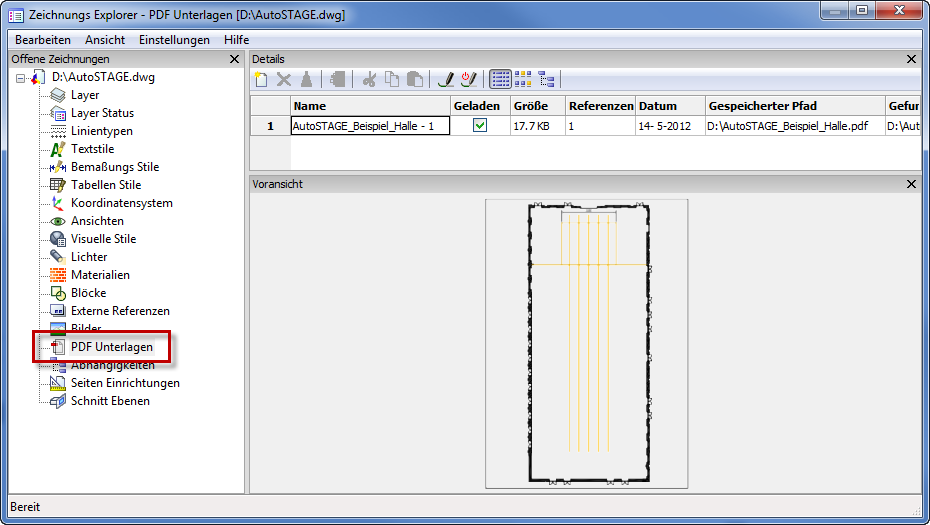The width and height of the screenshot is (930, 525).
Task: Open the Einstellungen menu
Action: (x=174, y=40)
